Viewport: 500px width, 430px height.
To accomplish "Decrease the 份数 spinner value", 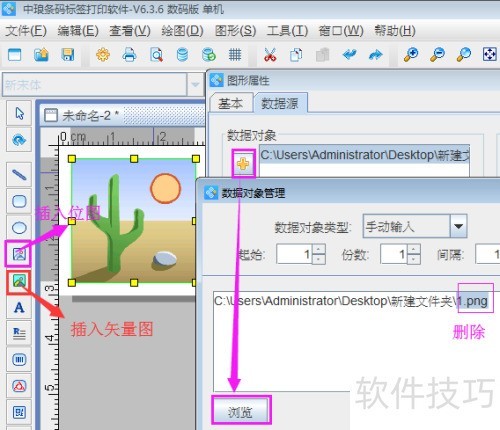I will [x=413, y=259].
